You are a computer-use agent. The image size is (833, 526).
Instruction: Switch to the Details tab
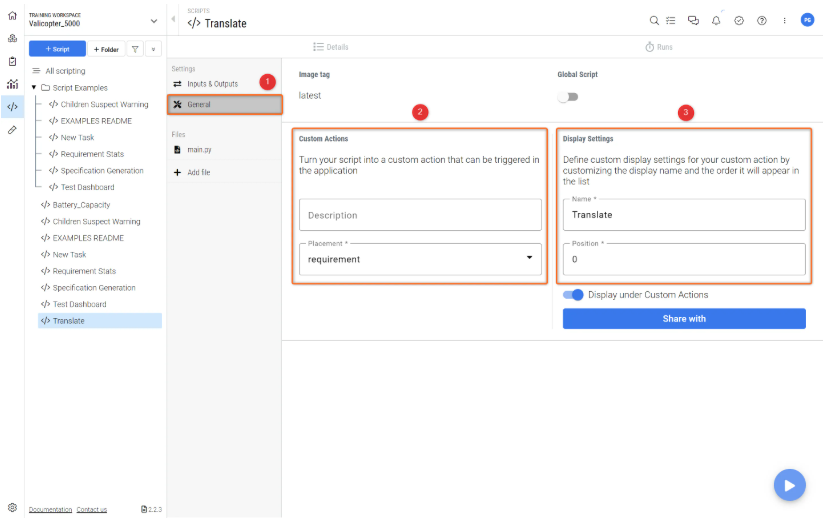pyautogui.click(x=330, y=47)
